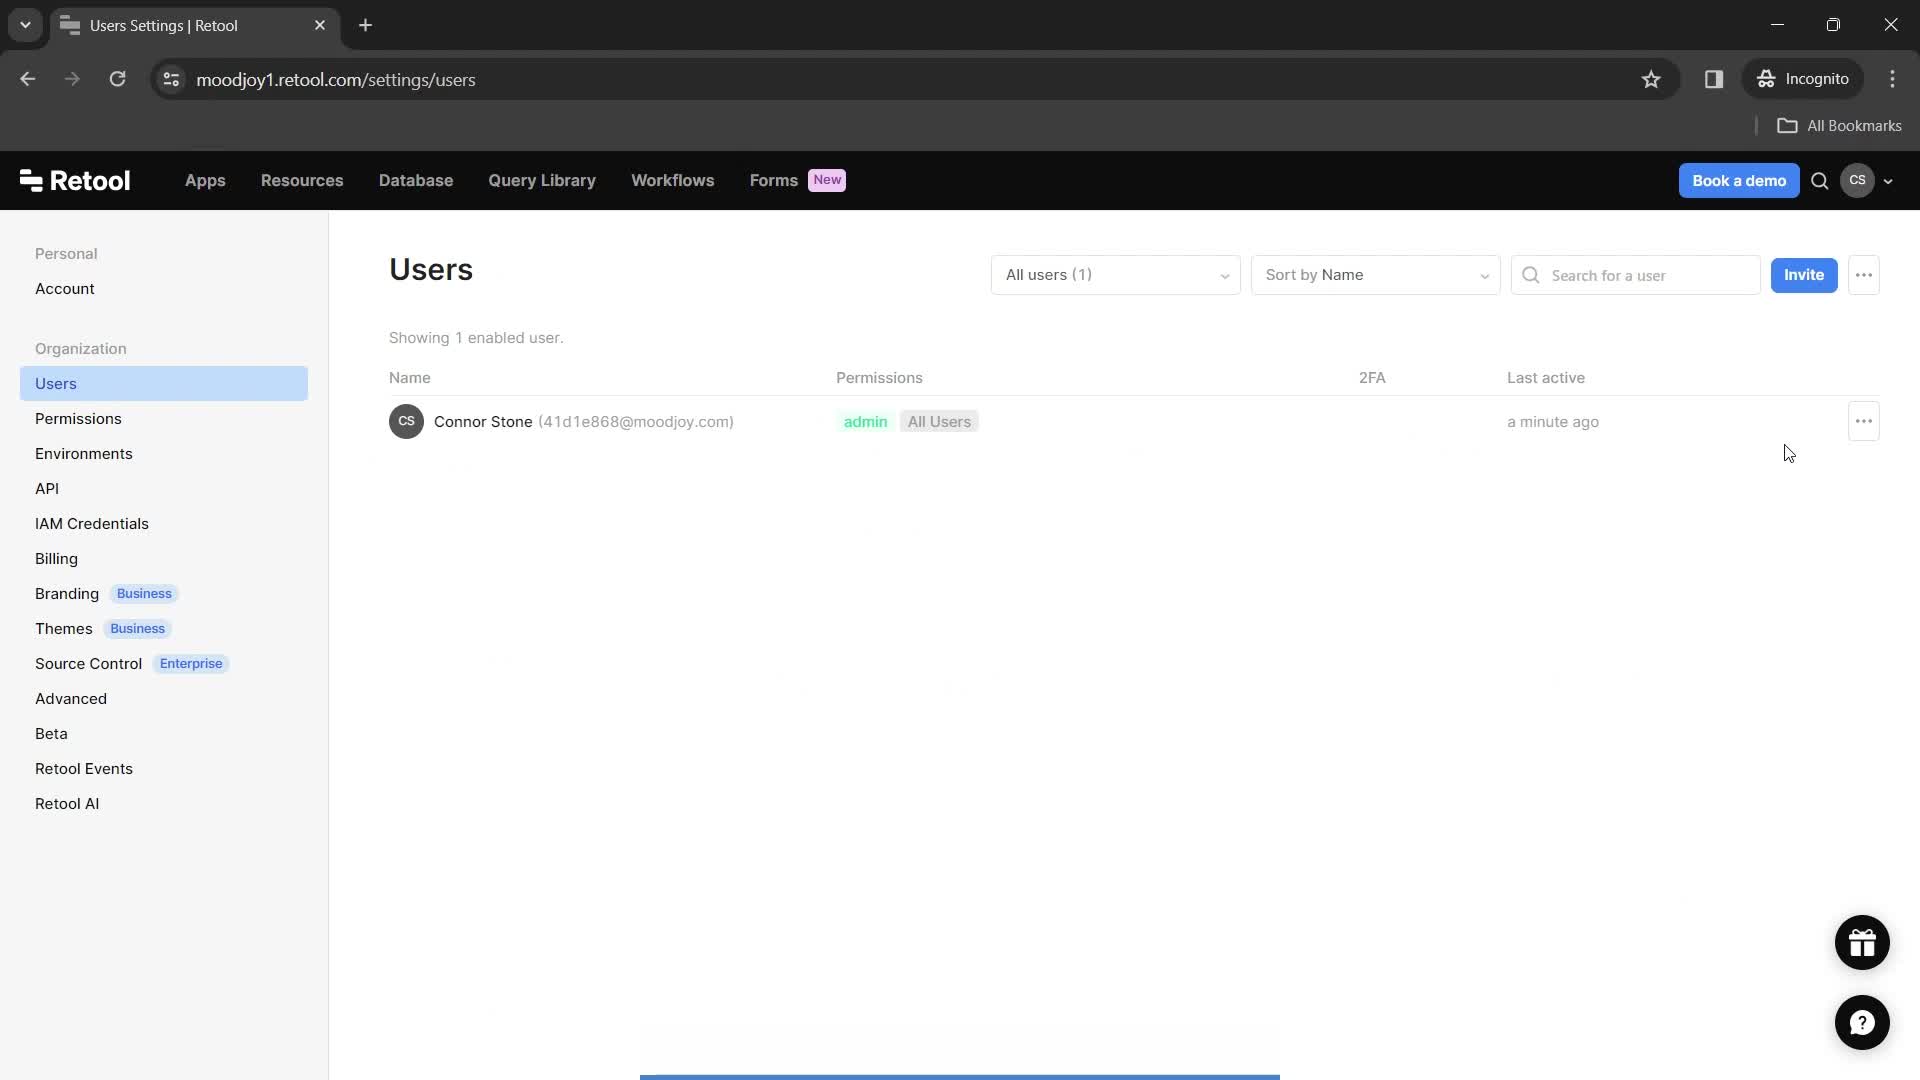Click the admin permissions badge

pyautogui.click(x=865, y=421)
